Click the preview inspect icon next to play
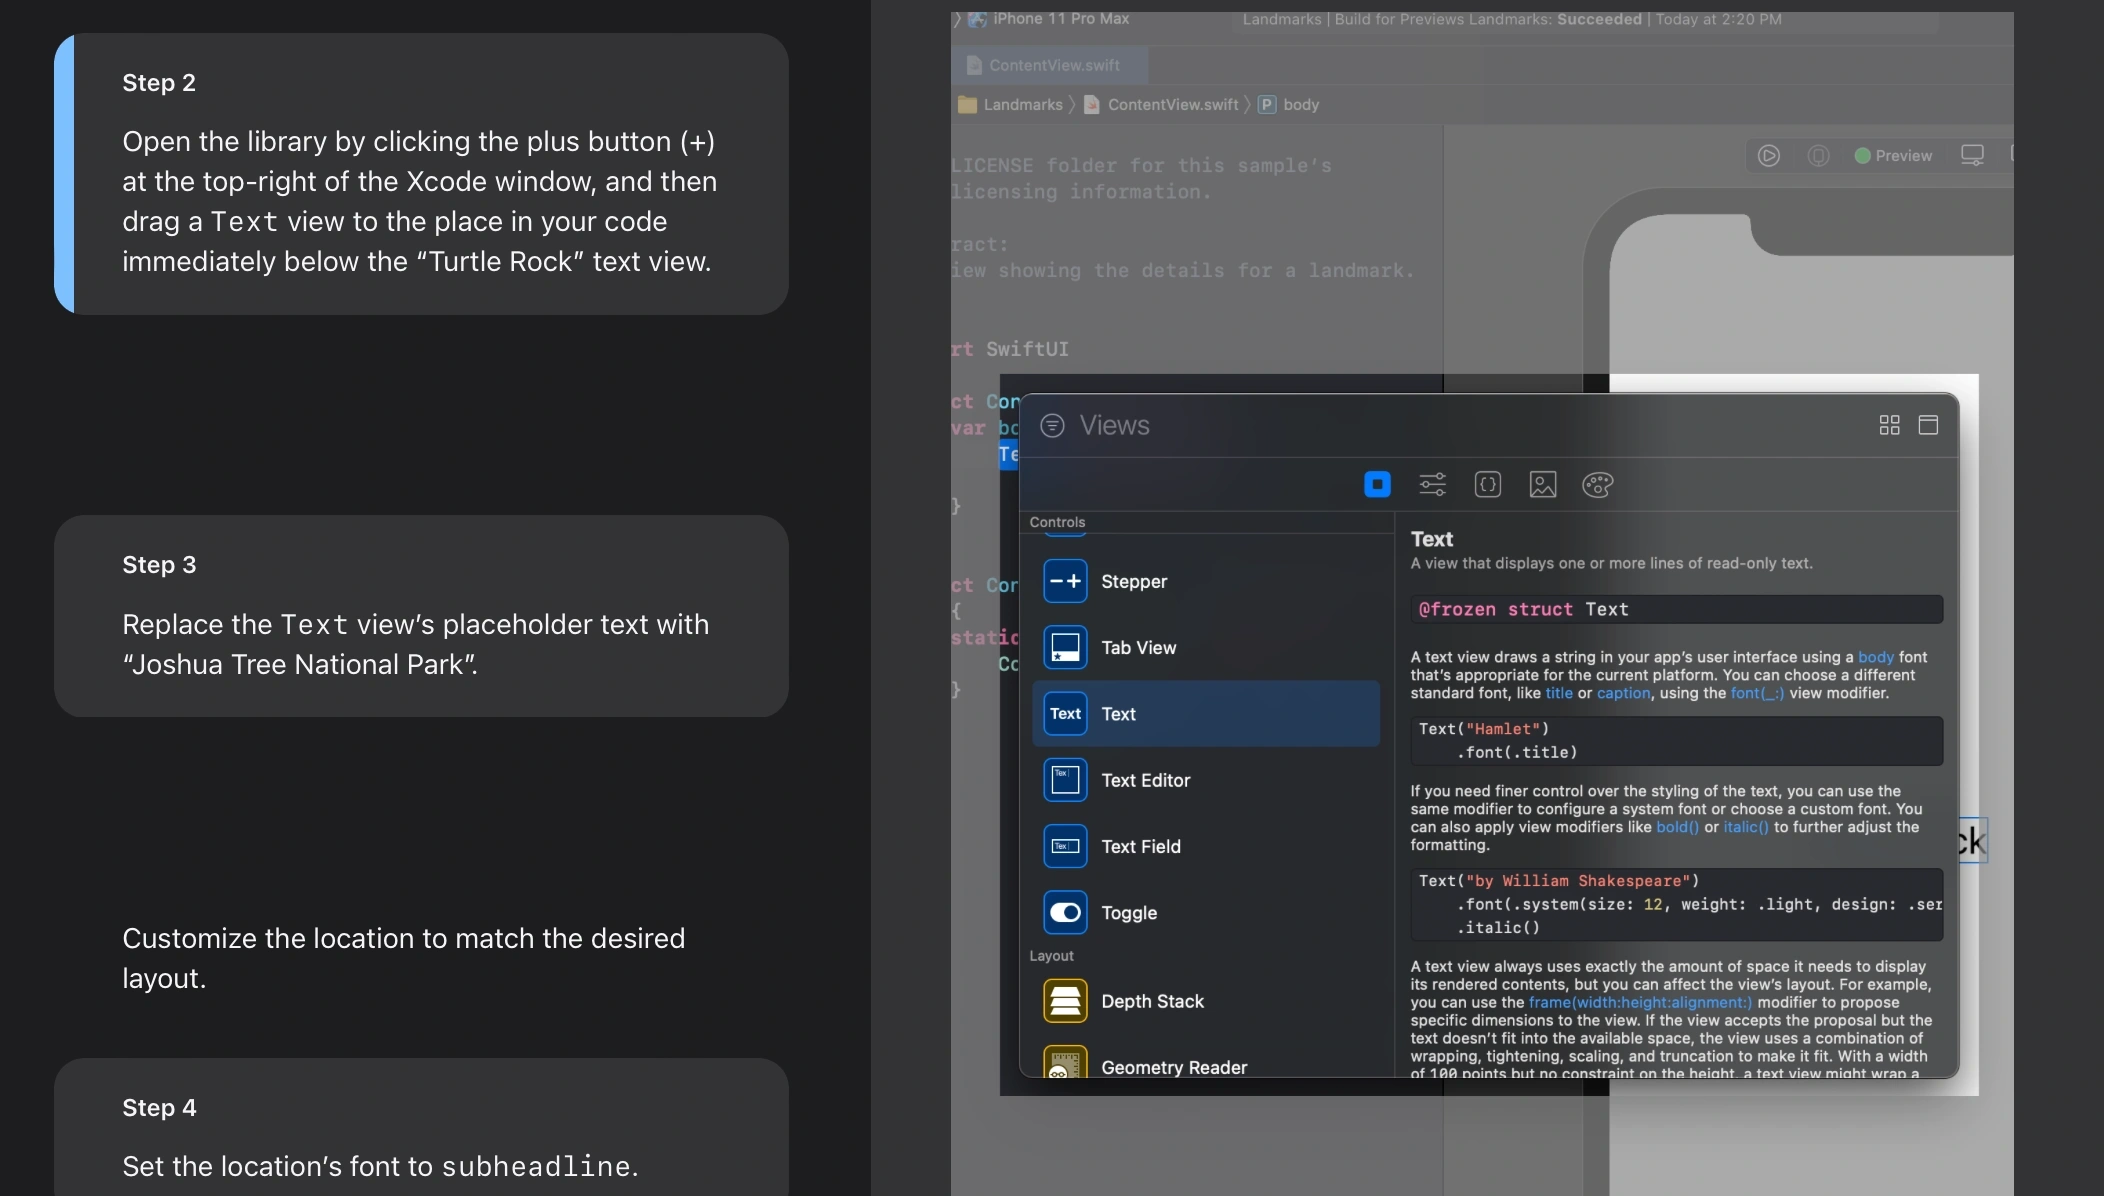Image resolution: width=2104 pixels, height=1196 pixels. point(1819,156)
